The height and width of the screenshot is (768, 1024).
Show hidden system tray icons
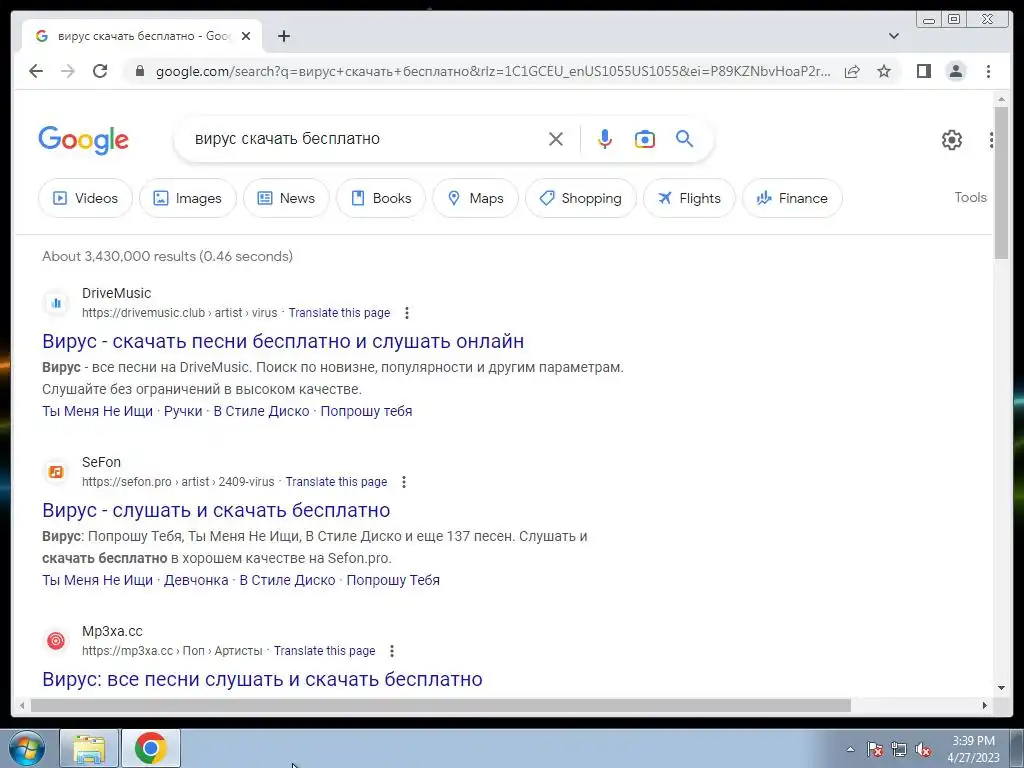click(x=850, y=749)
